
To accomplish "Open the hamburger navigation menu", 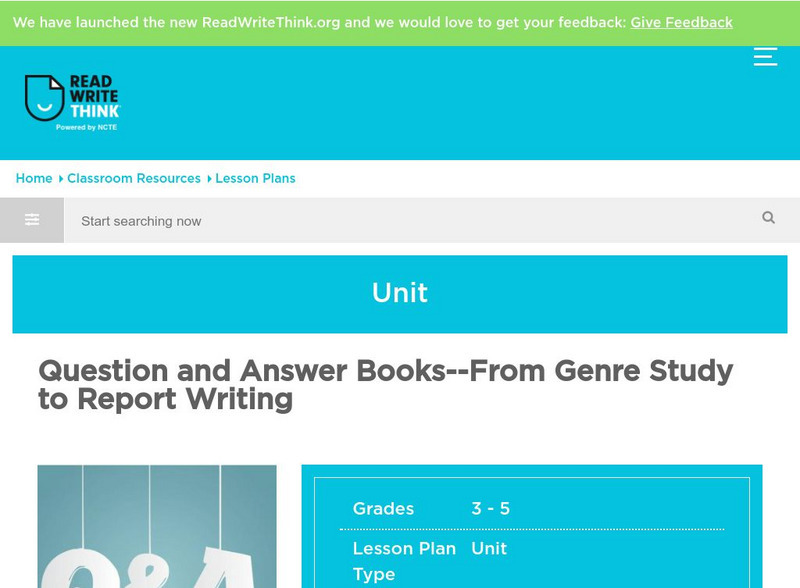I will point(765,56).
